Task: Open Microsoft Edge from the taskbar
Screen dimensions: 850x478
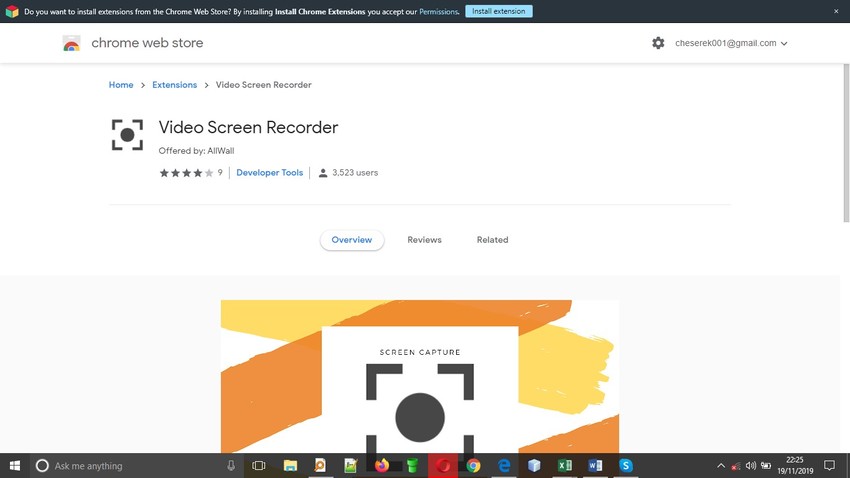Action: coord(504,466)
